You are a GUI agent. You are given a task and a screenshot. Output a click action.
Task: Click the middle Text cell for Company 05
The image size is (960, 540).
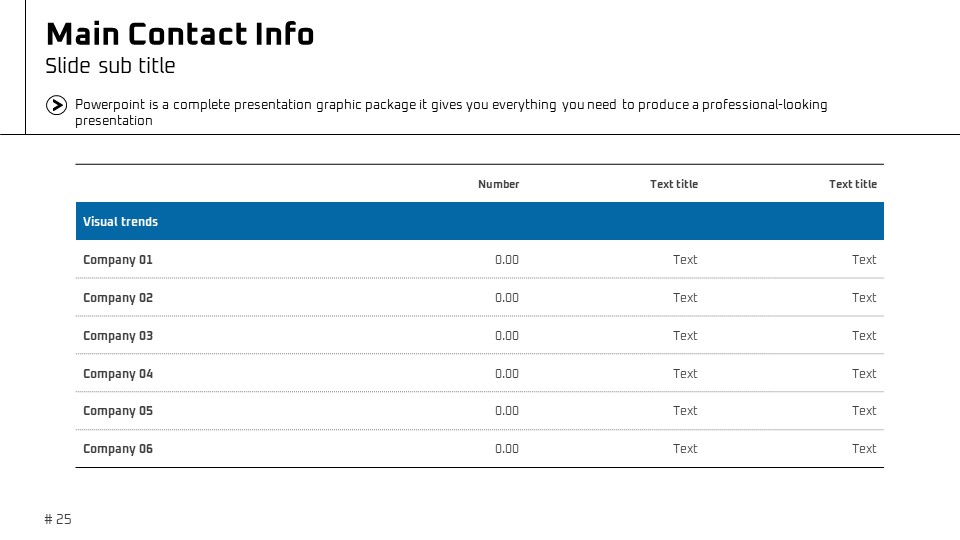[685, 411]
